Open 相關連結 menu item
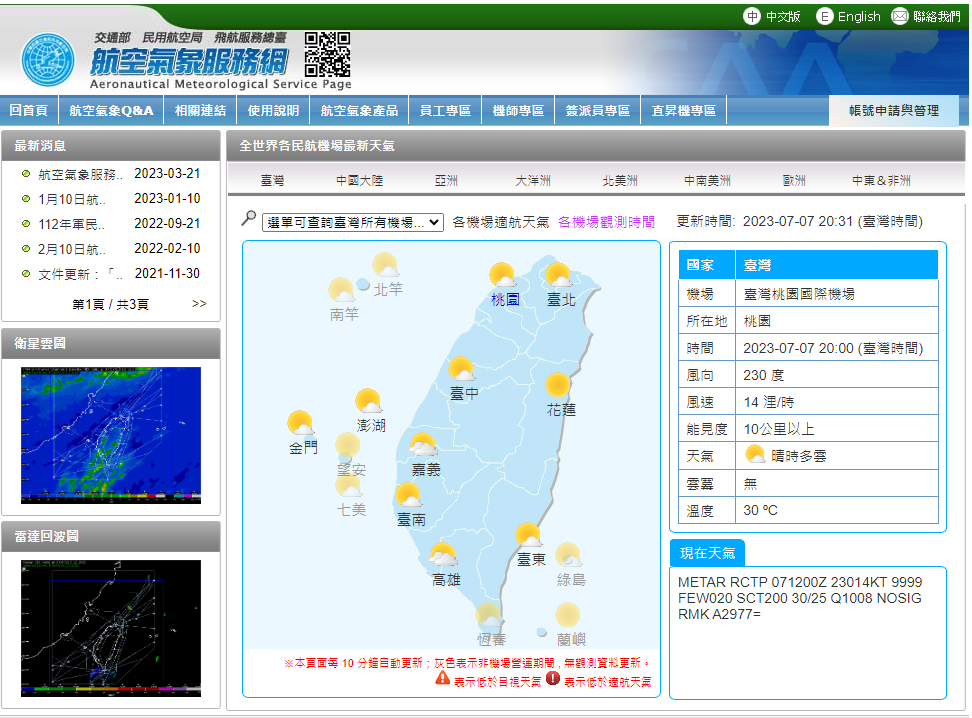 pyautogui.click(x=200, y=110)
